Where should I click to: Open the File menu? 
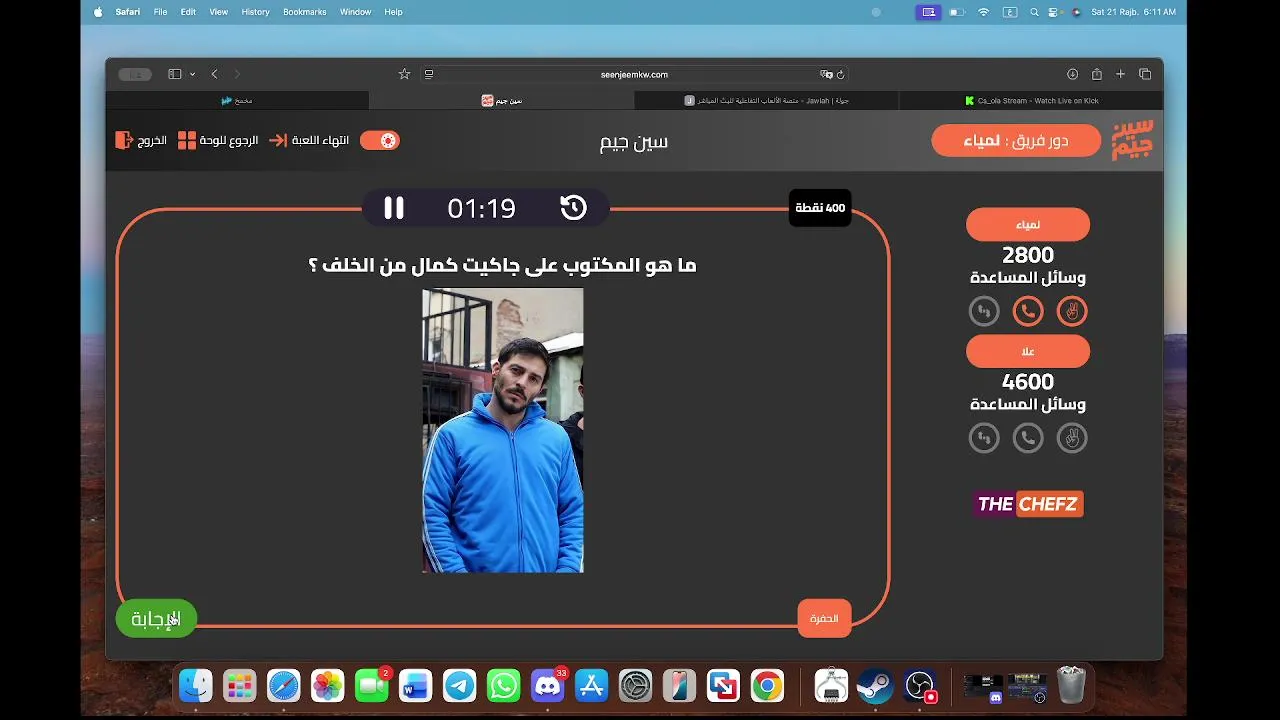160,12
